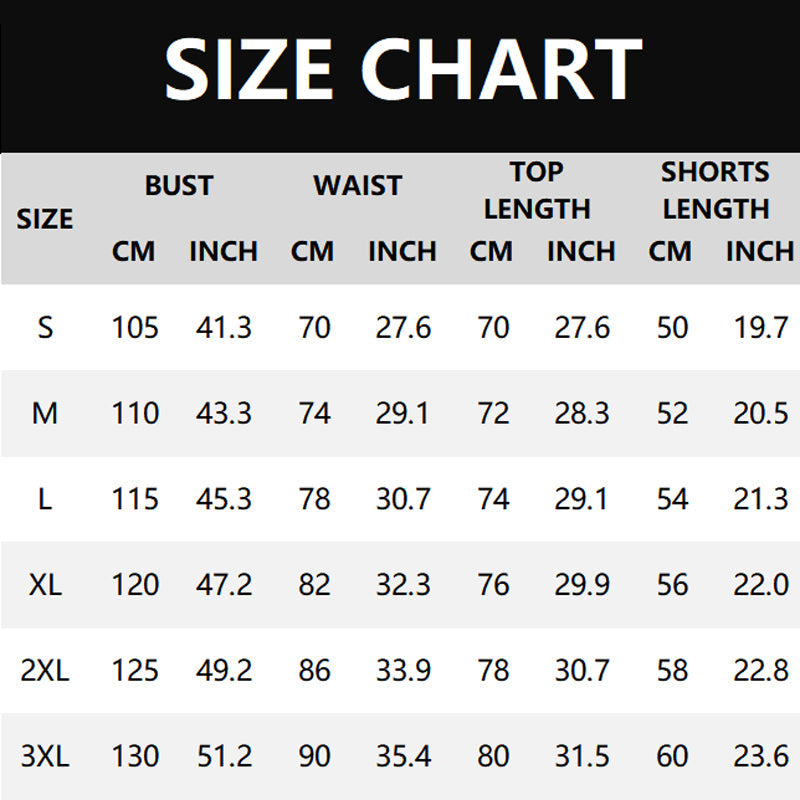800x800 pixels.
Task: Select the M size row label
Action: click(45, 413)
